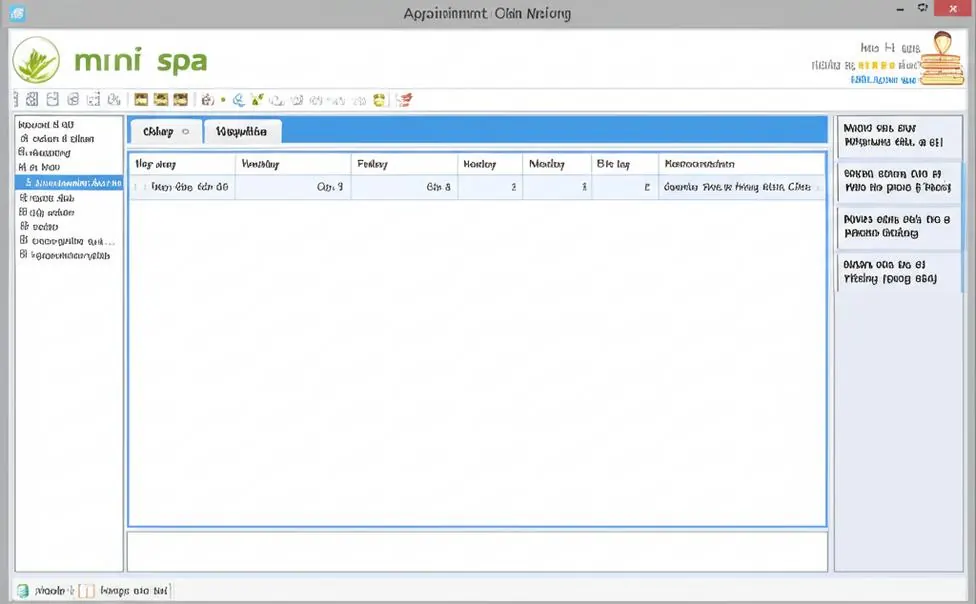
Task: Click the gear-like icon after the brown picture icons
Action: point(207,100)
